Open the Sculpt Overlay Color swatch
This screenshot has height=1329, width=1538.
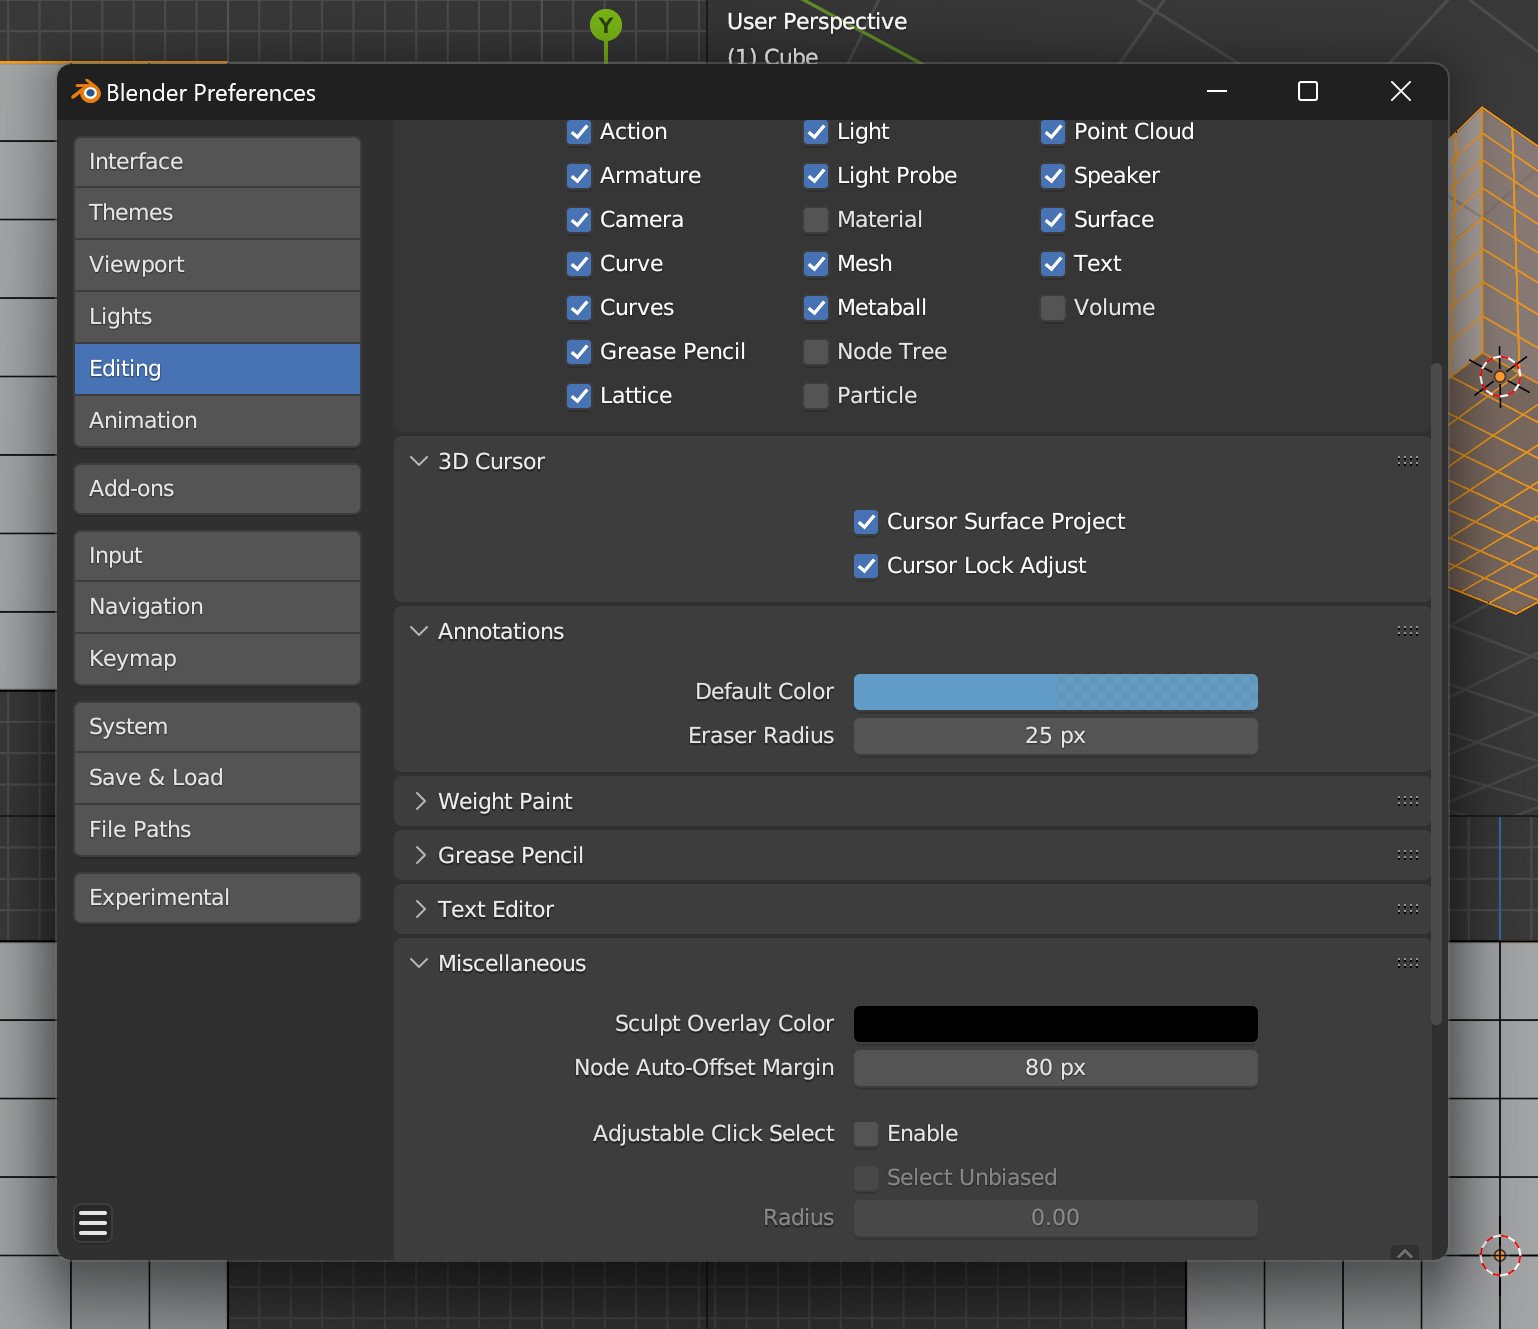(1056, 1024)
